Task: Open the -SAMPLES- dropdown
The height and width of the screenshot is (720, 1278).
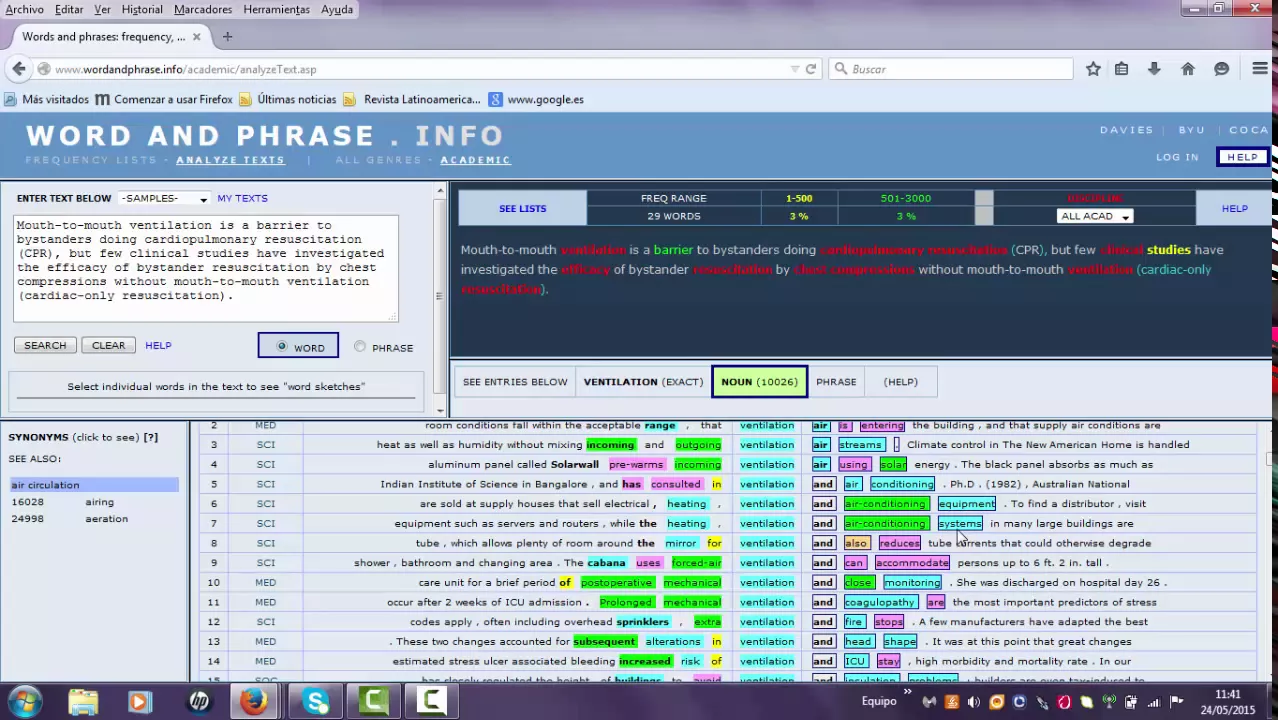Action: point(164,198)
